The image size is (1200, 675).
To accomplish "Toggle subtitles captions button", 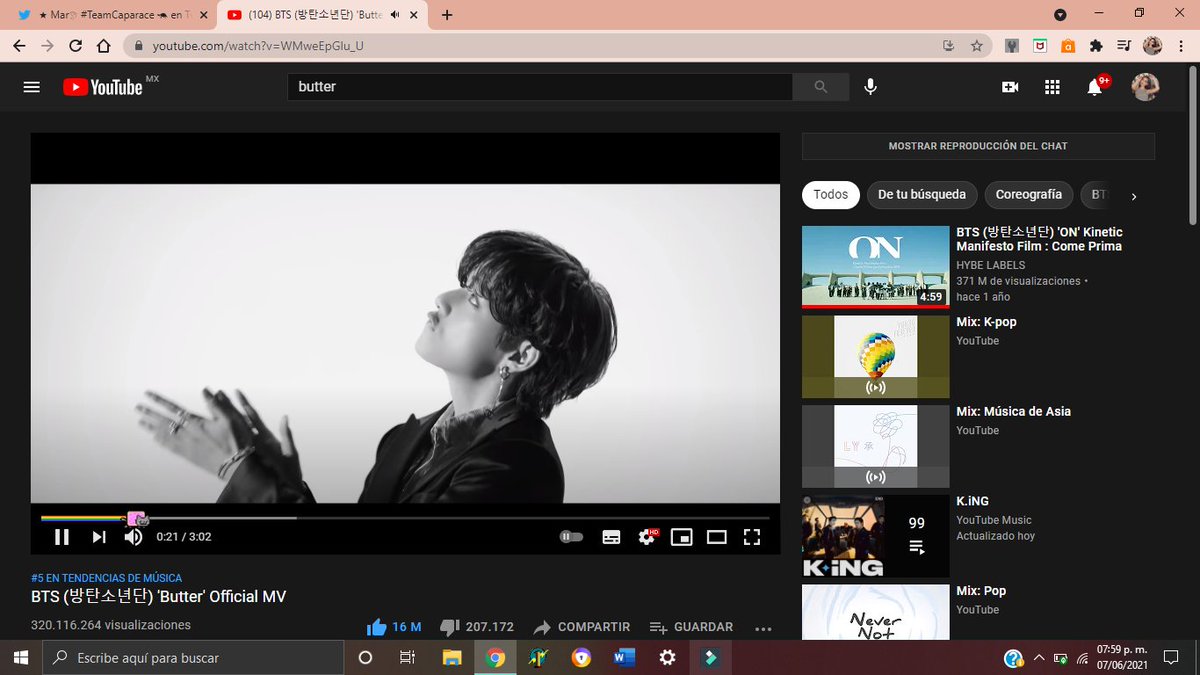I will [611, 537].
